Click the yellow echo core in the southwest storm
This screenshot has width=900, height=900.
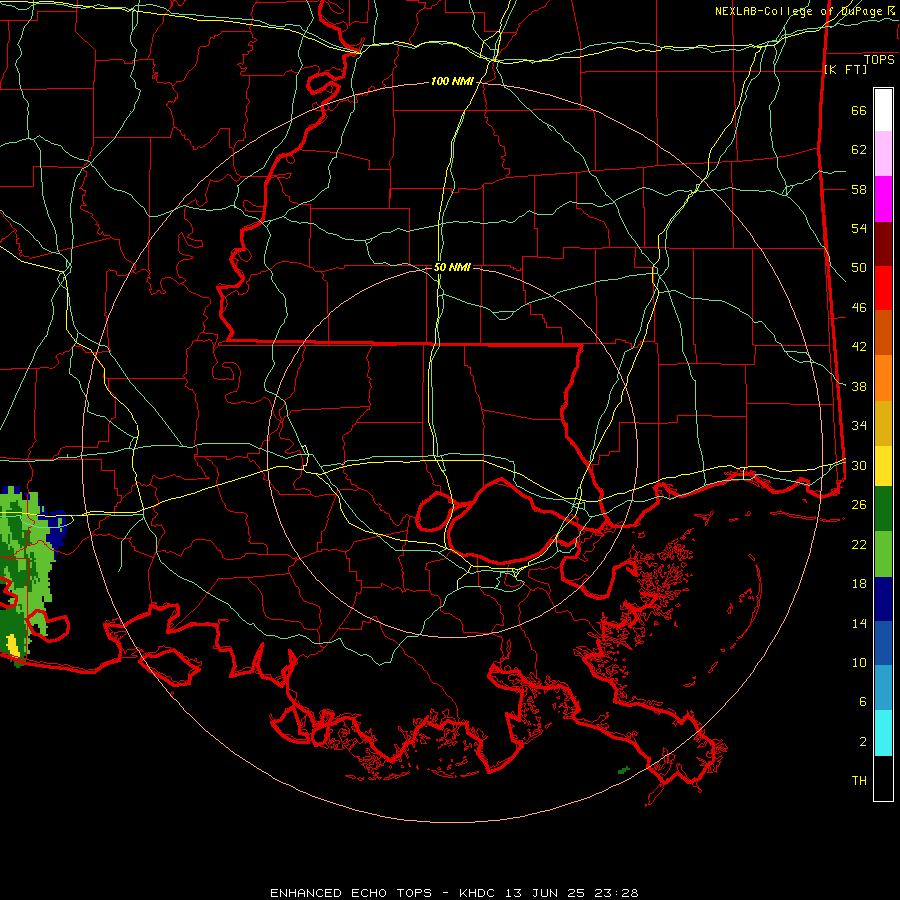[x=13, y=645]
